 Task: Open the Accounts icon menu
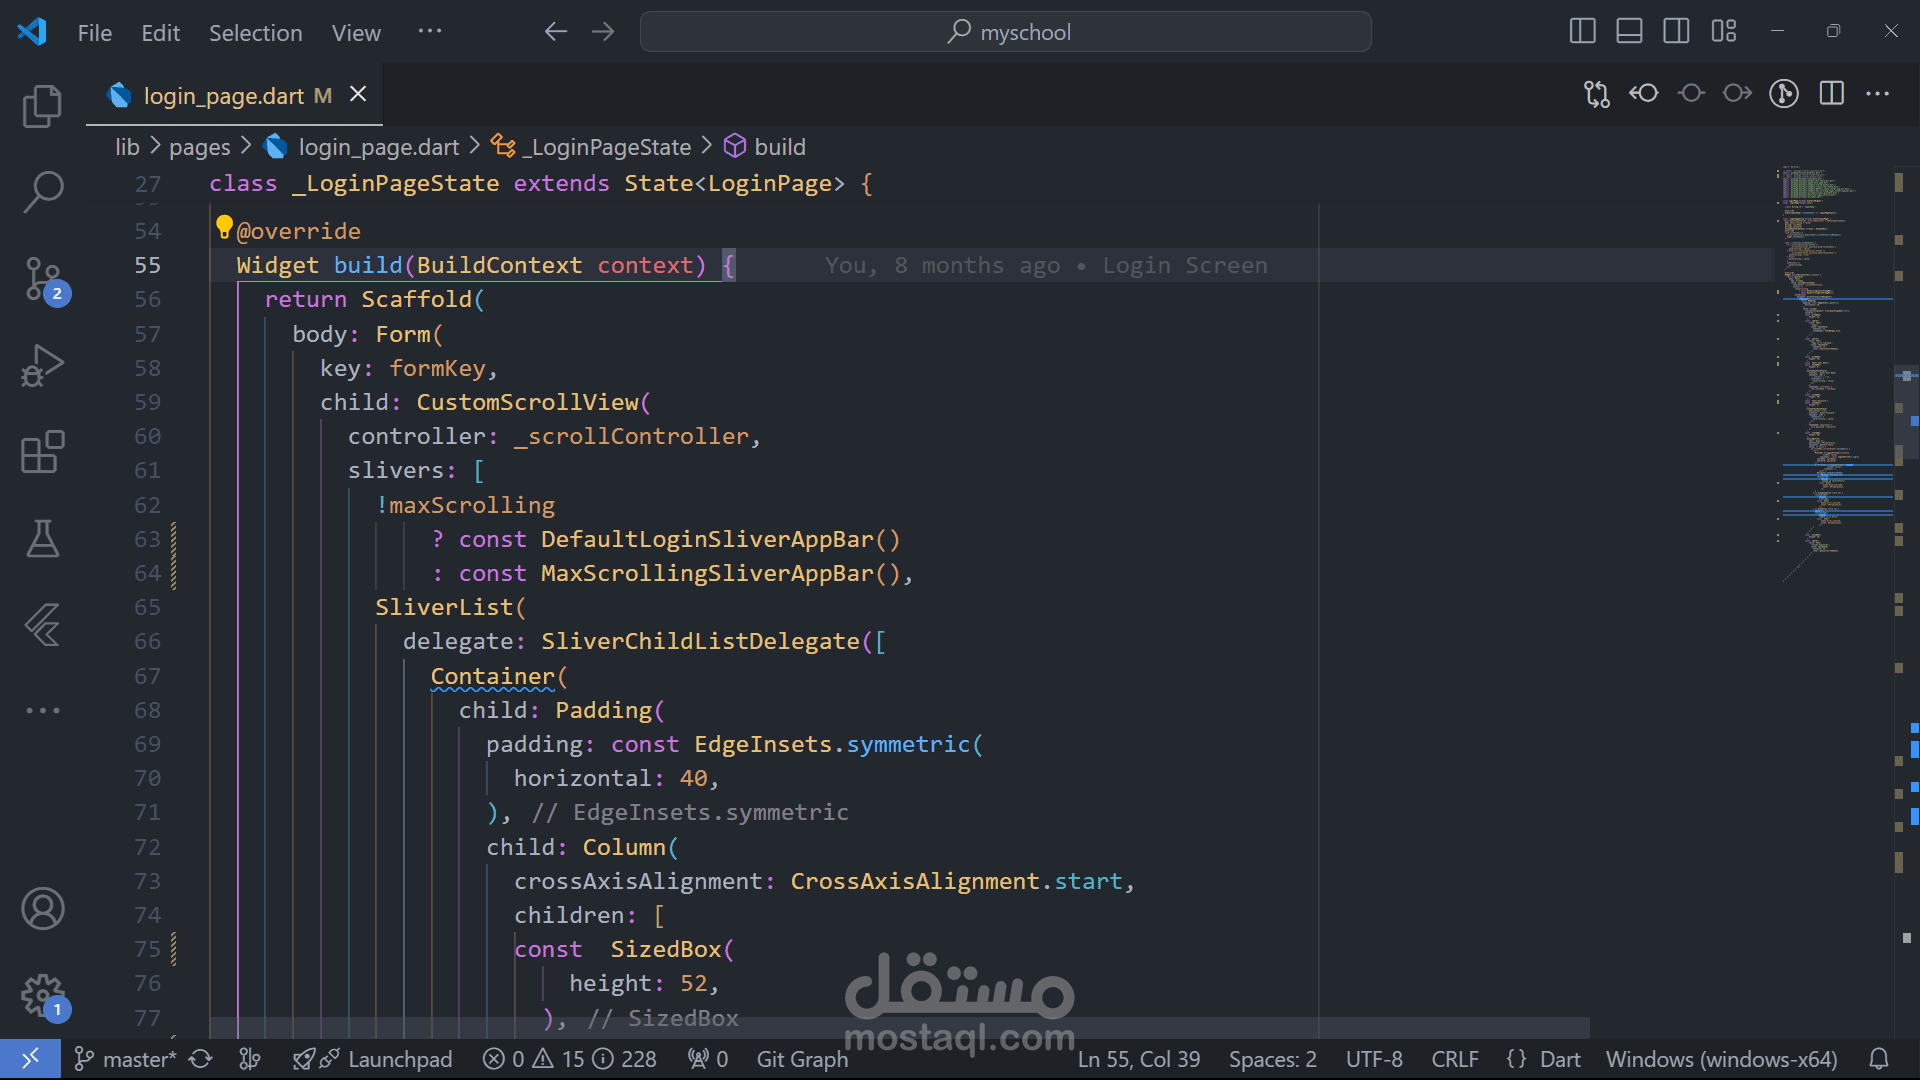point(42,908)
